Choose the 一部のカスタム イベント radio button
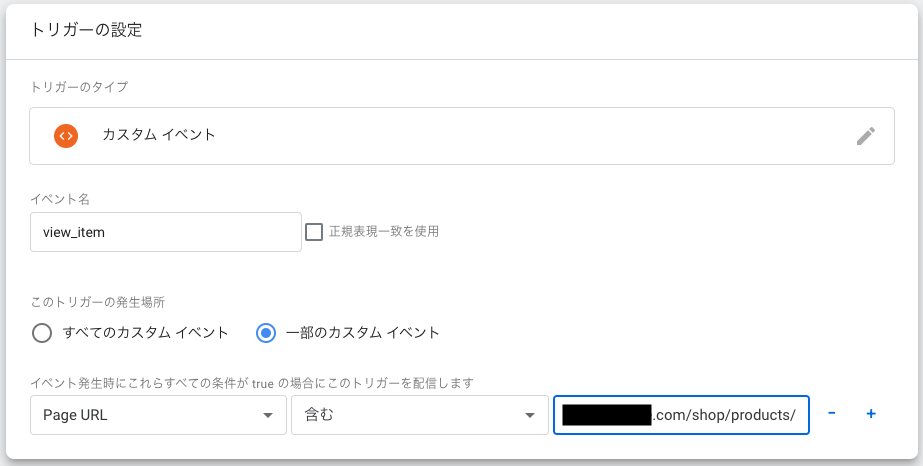The height and width of the screenshot is (466, 923). point(266,333)
